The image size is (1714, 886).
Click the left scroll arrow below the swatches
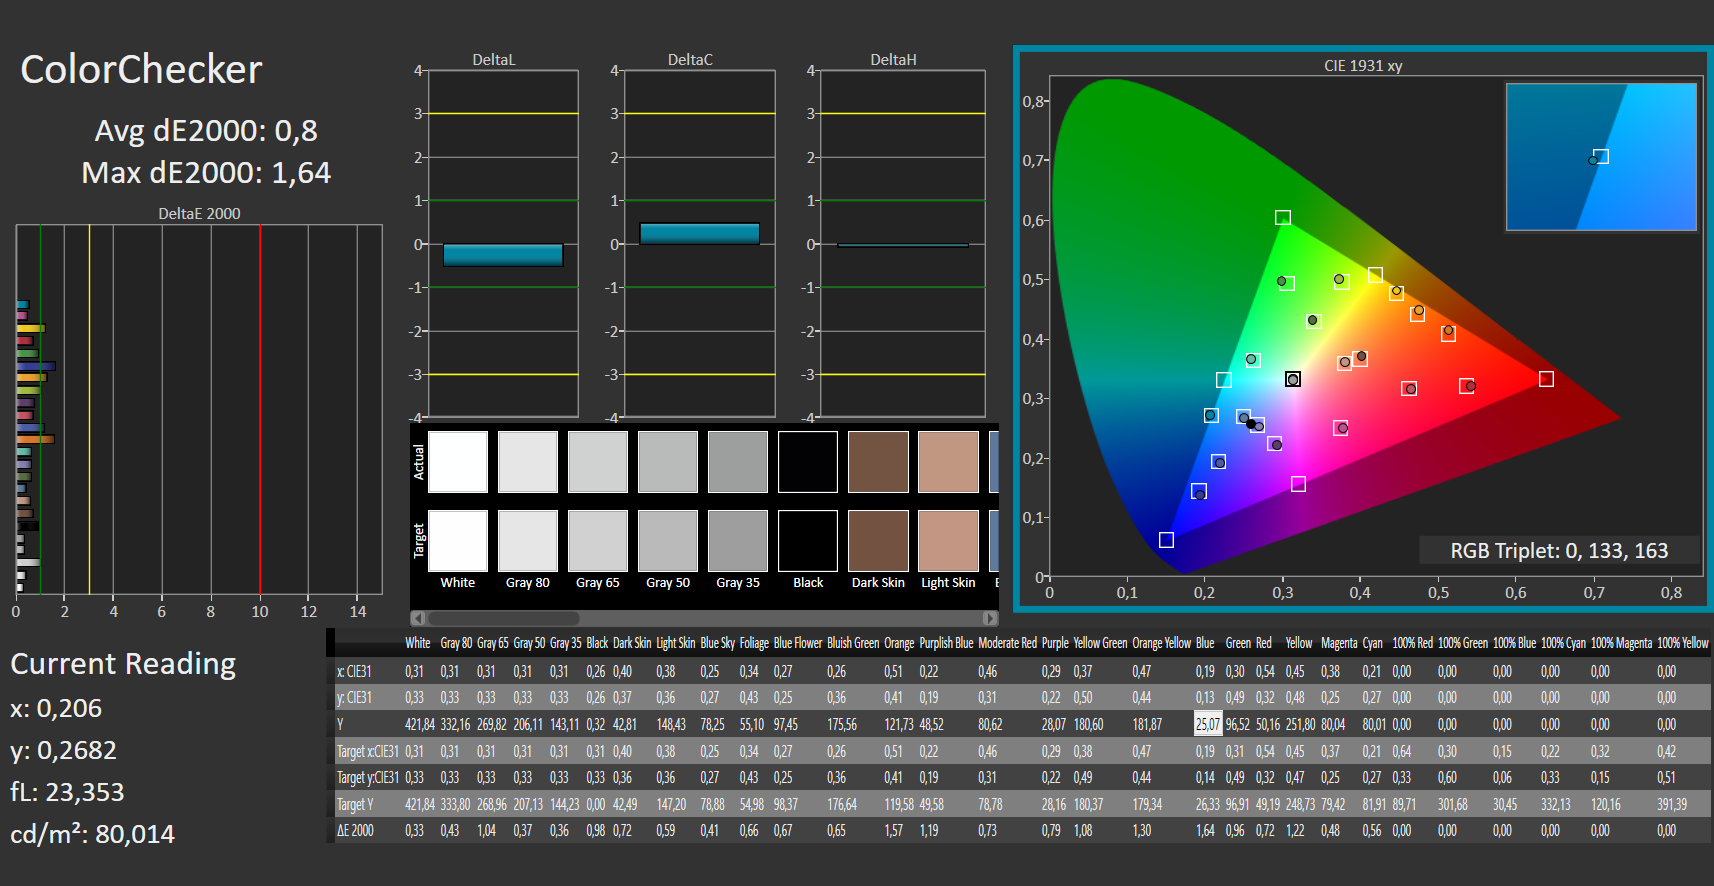[x=418, y=618]
